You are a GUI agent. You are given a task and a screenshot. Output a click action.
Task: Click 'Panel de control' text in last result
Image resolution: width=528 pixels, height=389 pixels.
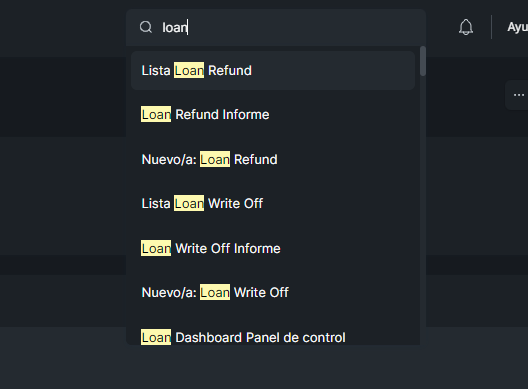296,337
